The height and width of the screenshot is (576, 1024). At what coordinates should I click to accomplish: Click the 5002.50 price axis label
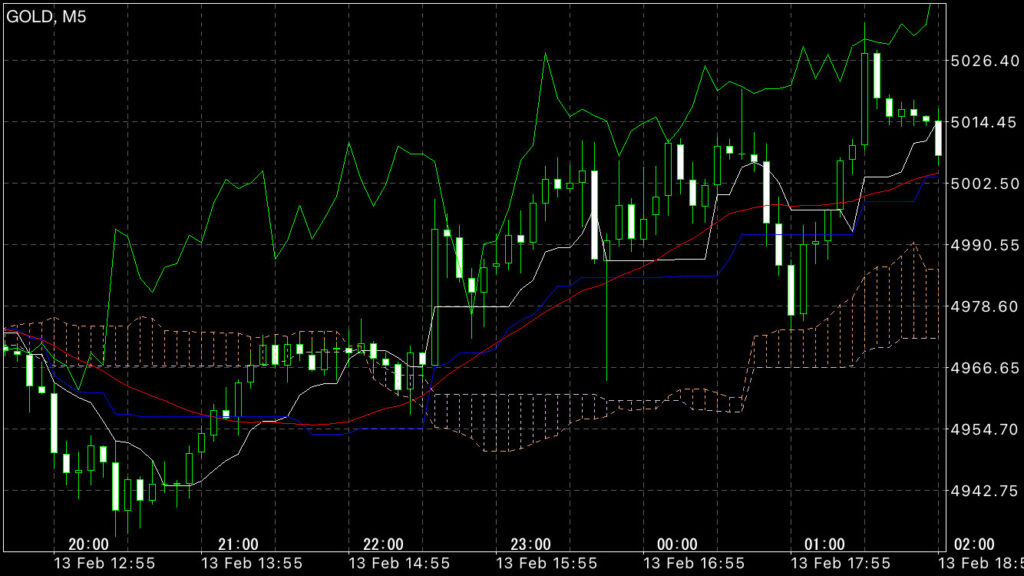[985, 184]
